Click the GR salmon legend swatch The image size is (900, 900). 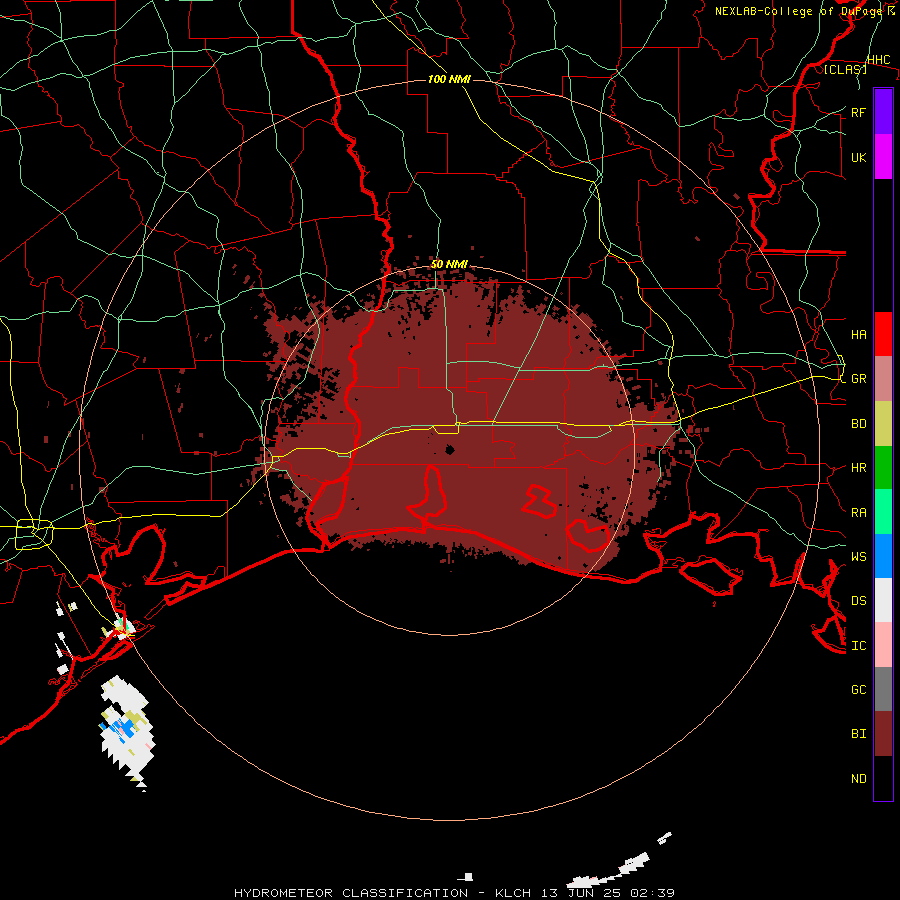pyautogui.click(x=883, y=379)
